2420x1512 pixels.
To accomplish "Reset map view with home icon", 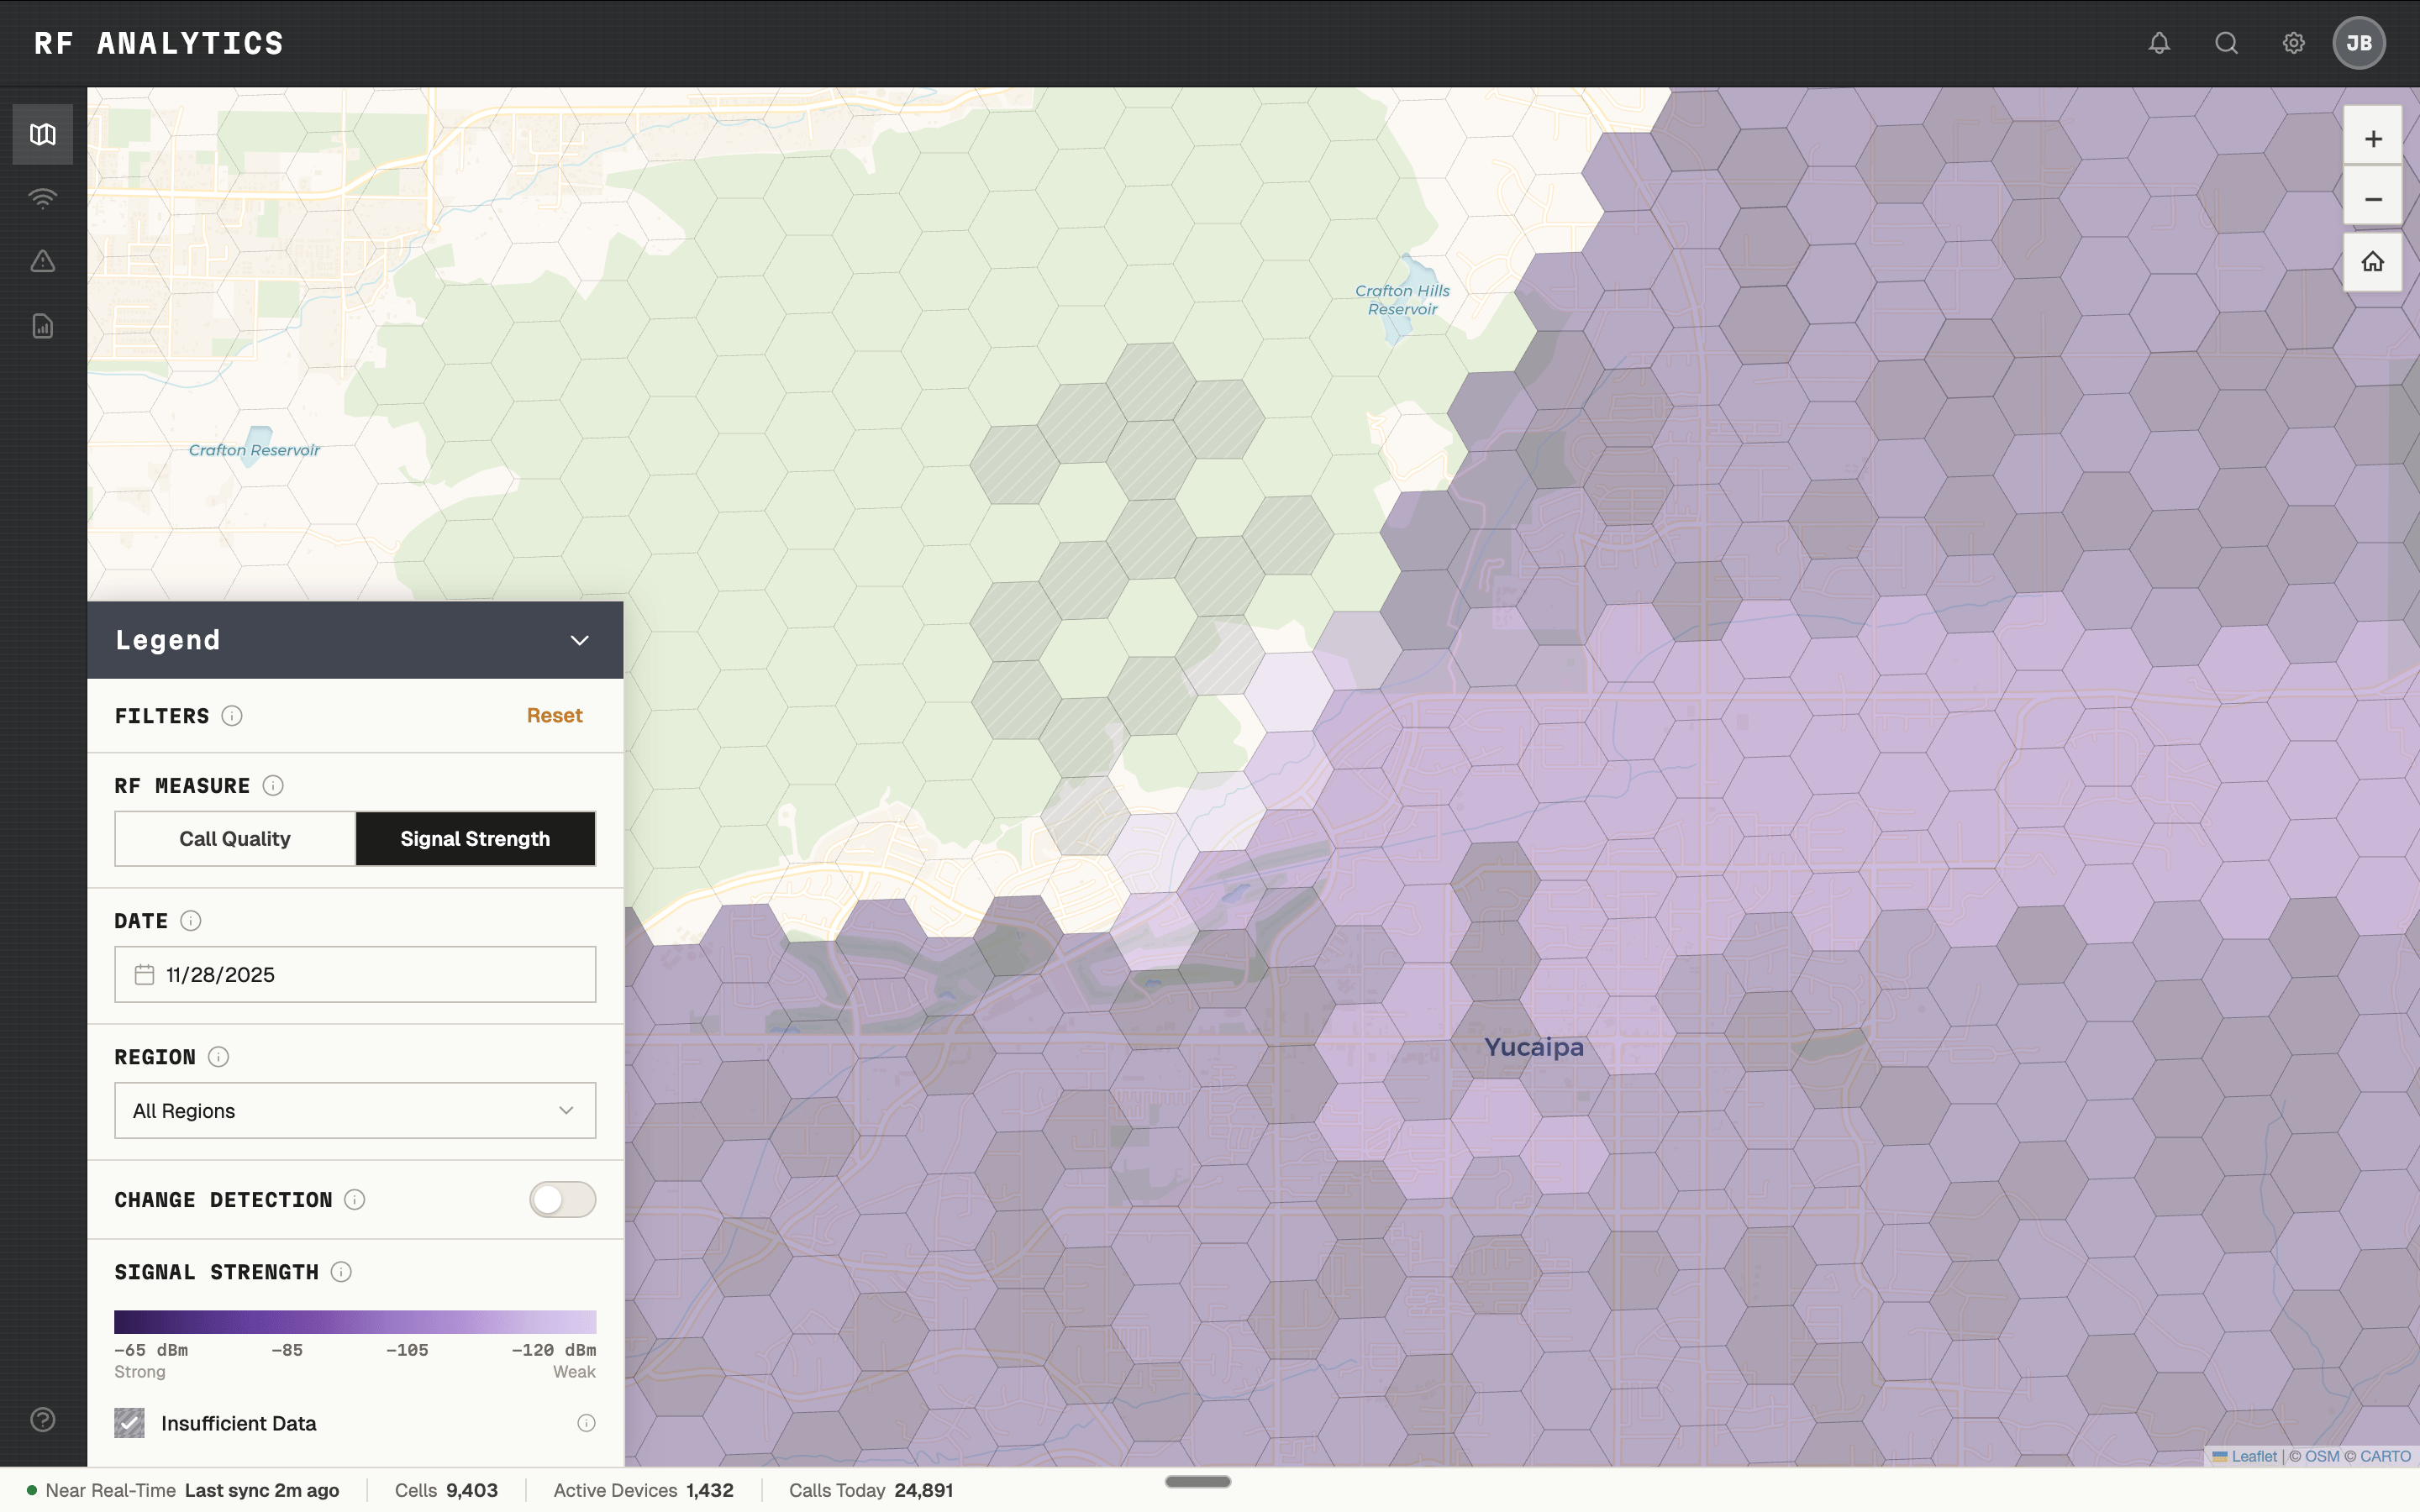I will (2372, 262).
